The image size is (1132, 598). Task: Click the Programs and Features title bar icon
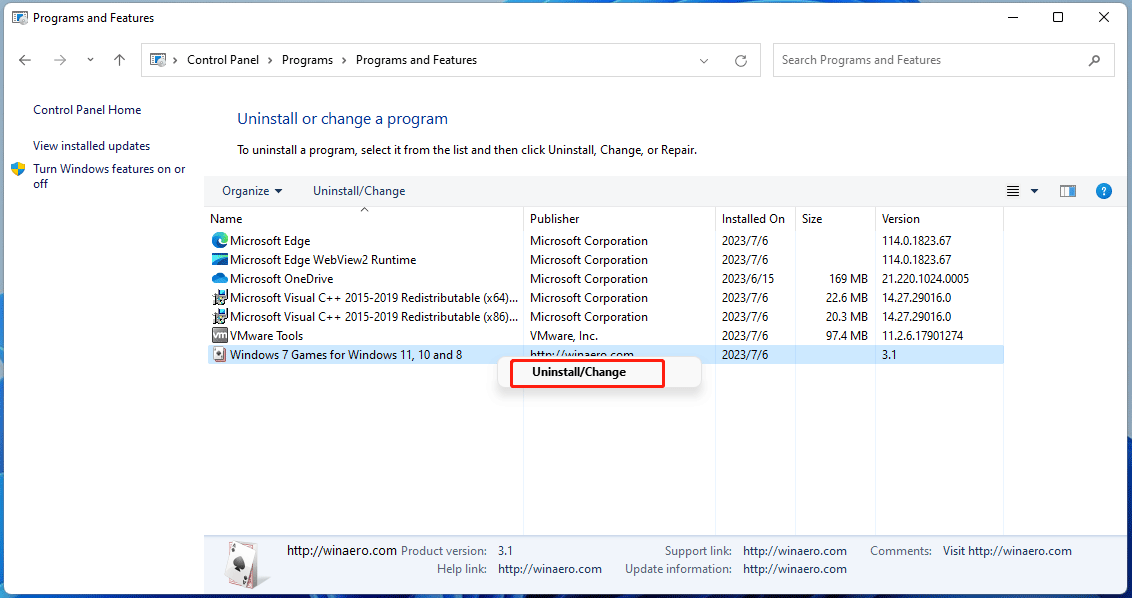19,17
